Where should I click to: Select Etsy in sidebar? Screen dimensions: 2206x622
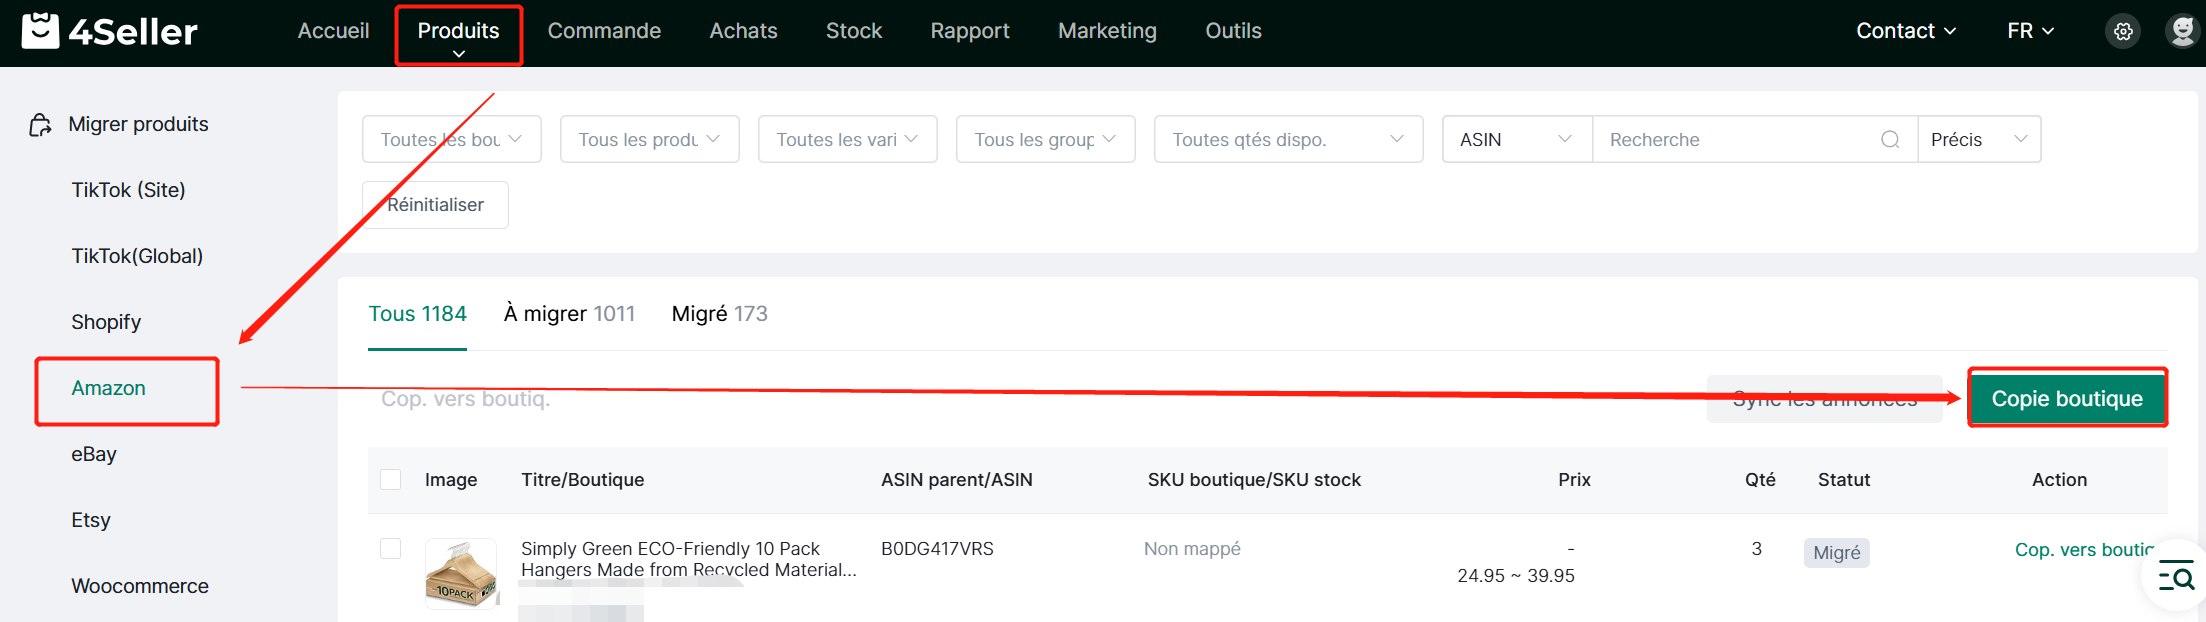[x=91, y=520]
